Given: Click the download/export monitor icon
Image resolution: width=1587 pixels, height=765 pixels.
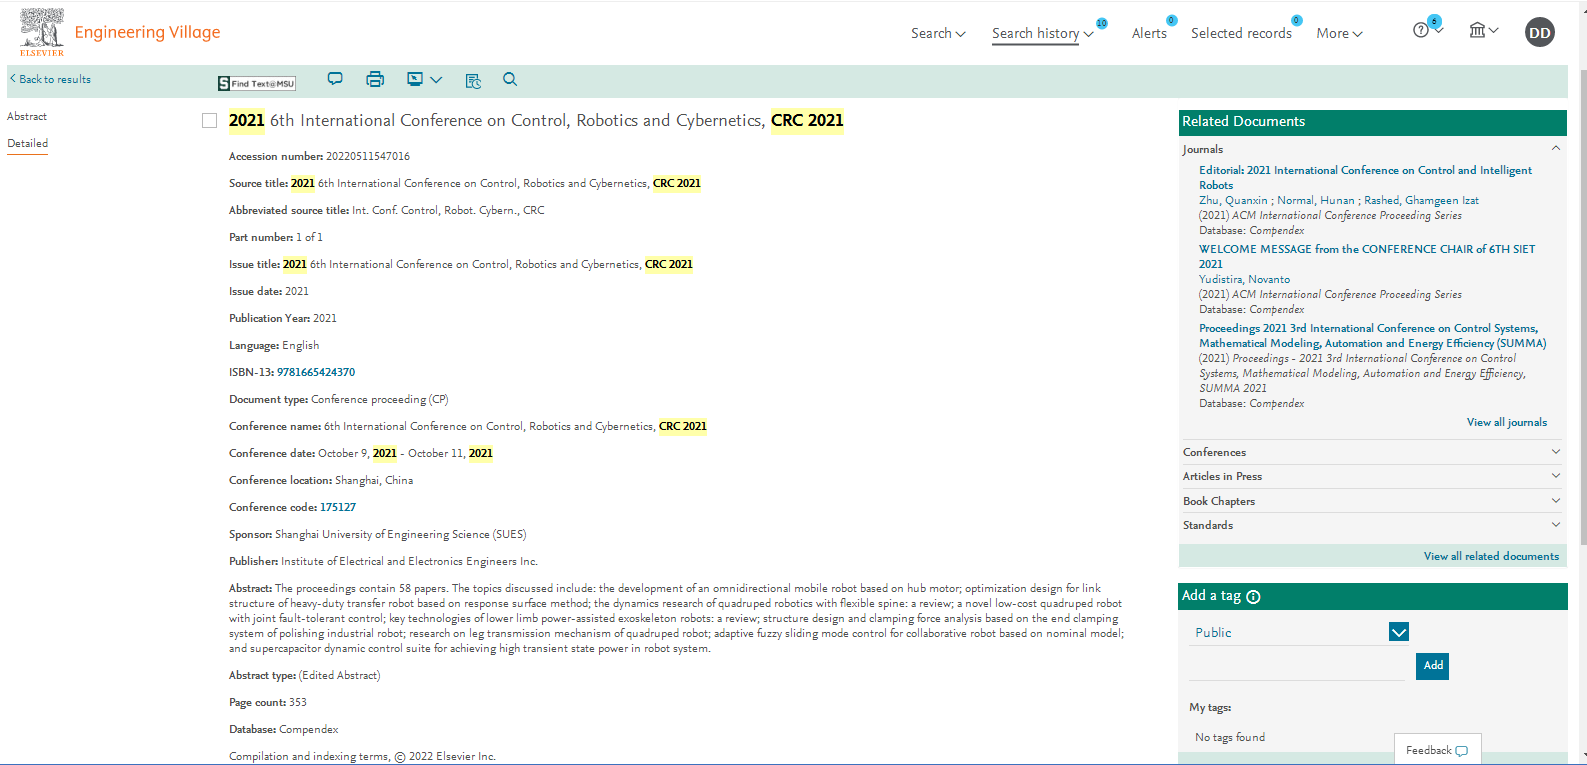Looking at the screenshot, I should coord(415,79).
